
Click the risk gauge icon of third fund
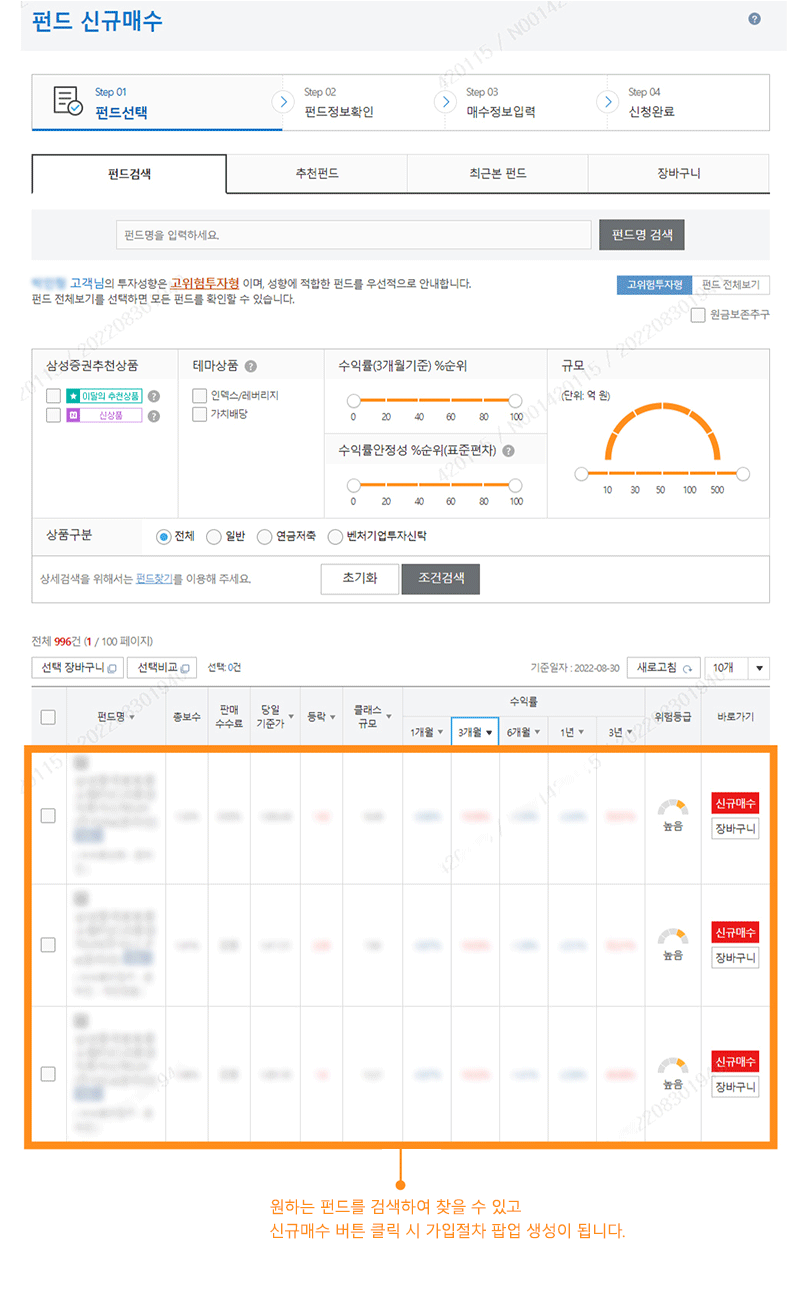click(673, 1066)
